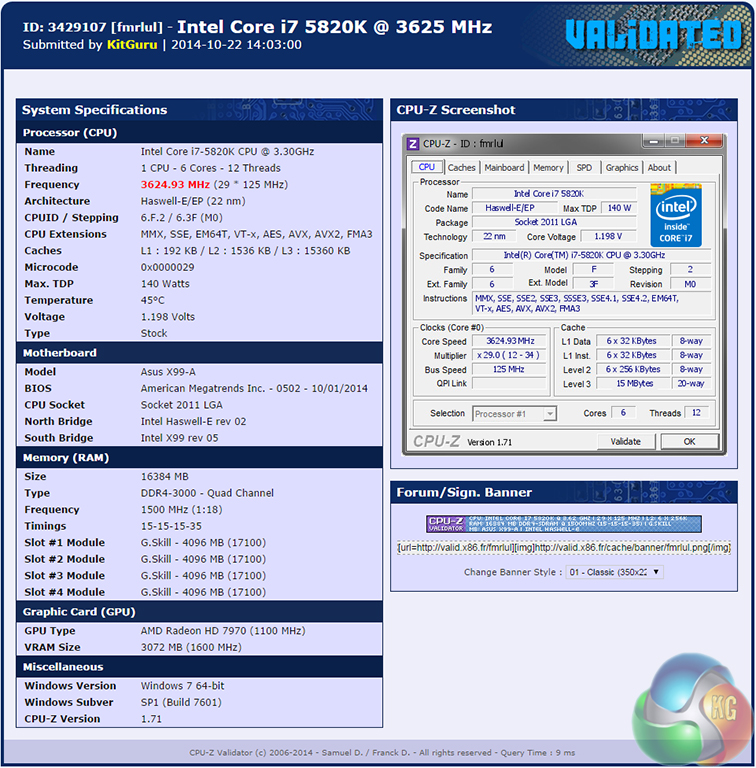The height and width of the screenshot is (768, 756).
Task: Click the North Bridge value Intel Haswell-E rev 02
Action: [193, 422]
